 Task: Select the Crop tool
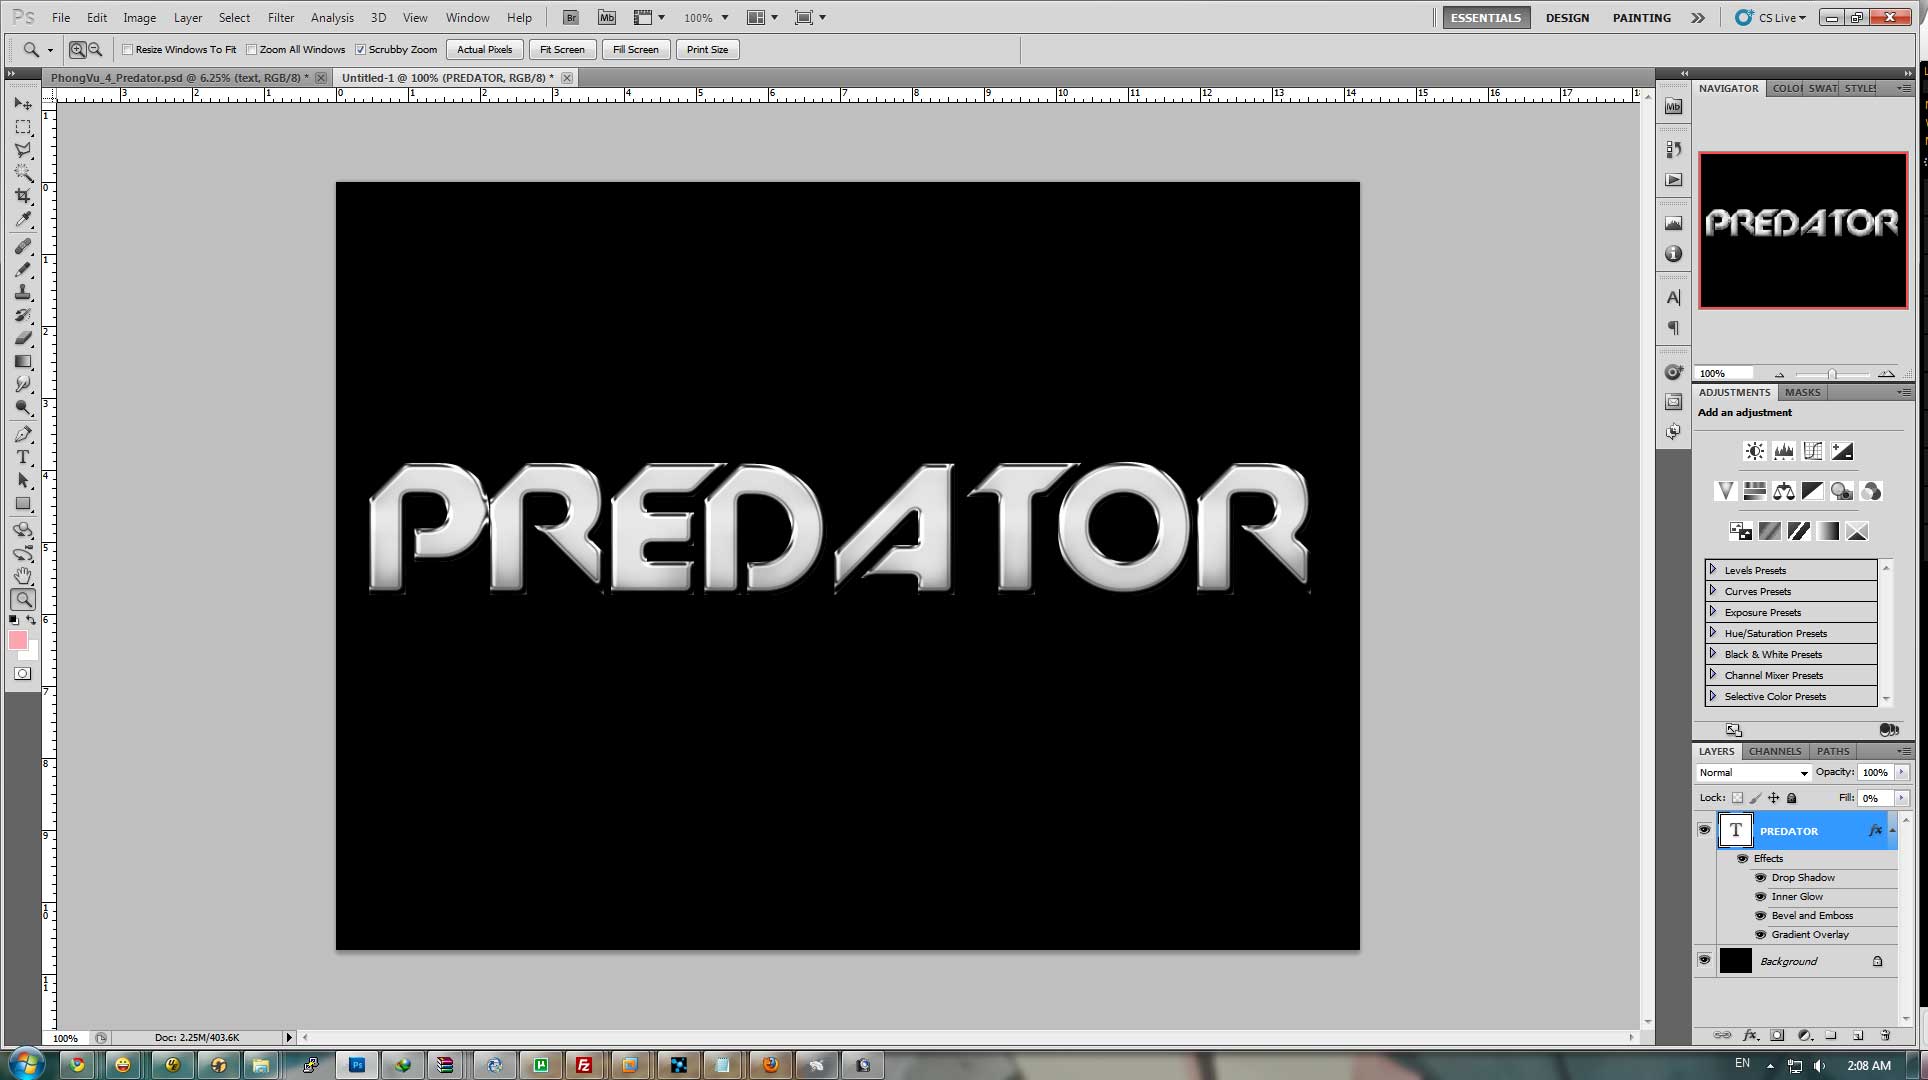(23, 196)
